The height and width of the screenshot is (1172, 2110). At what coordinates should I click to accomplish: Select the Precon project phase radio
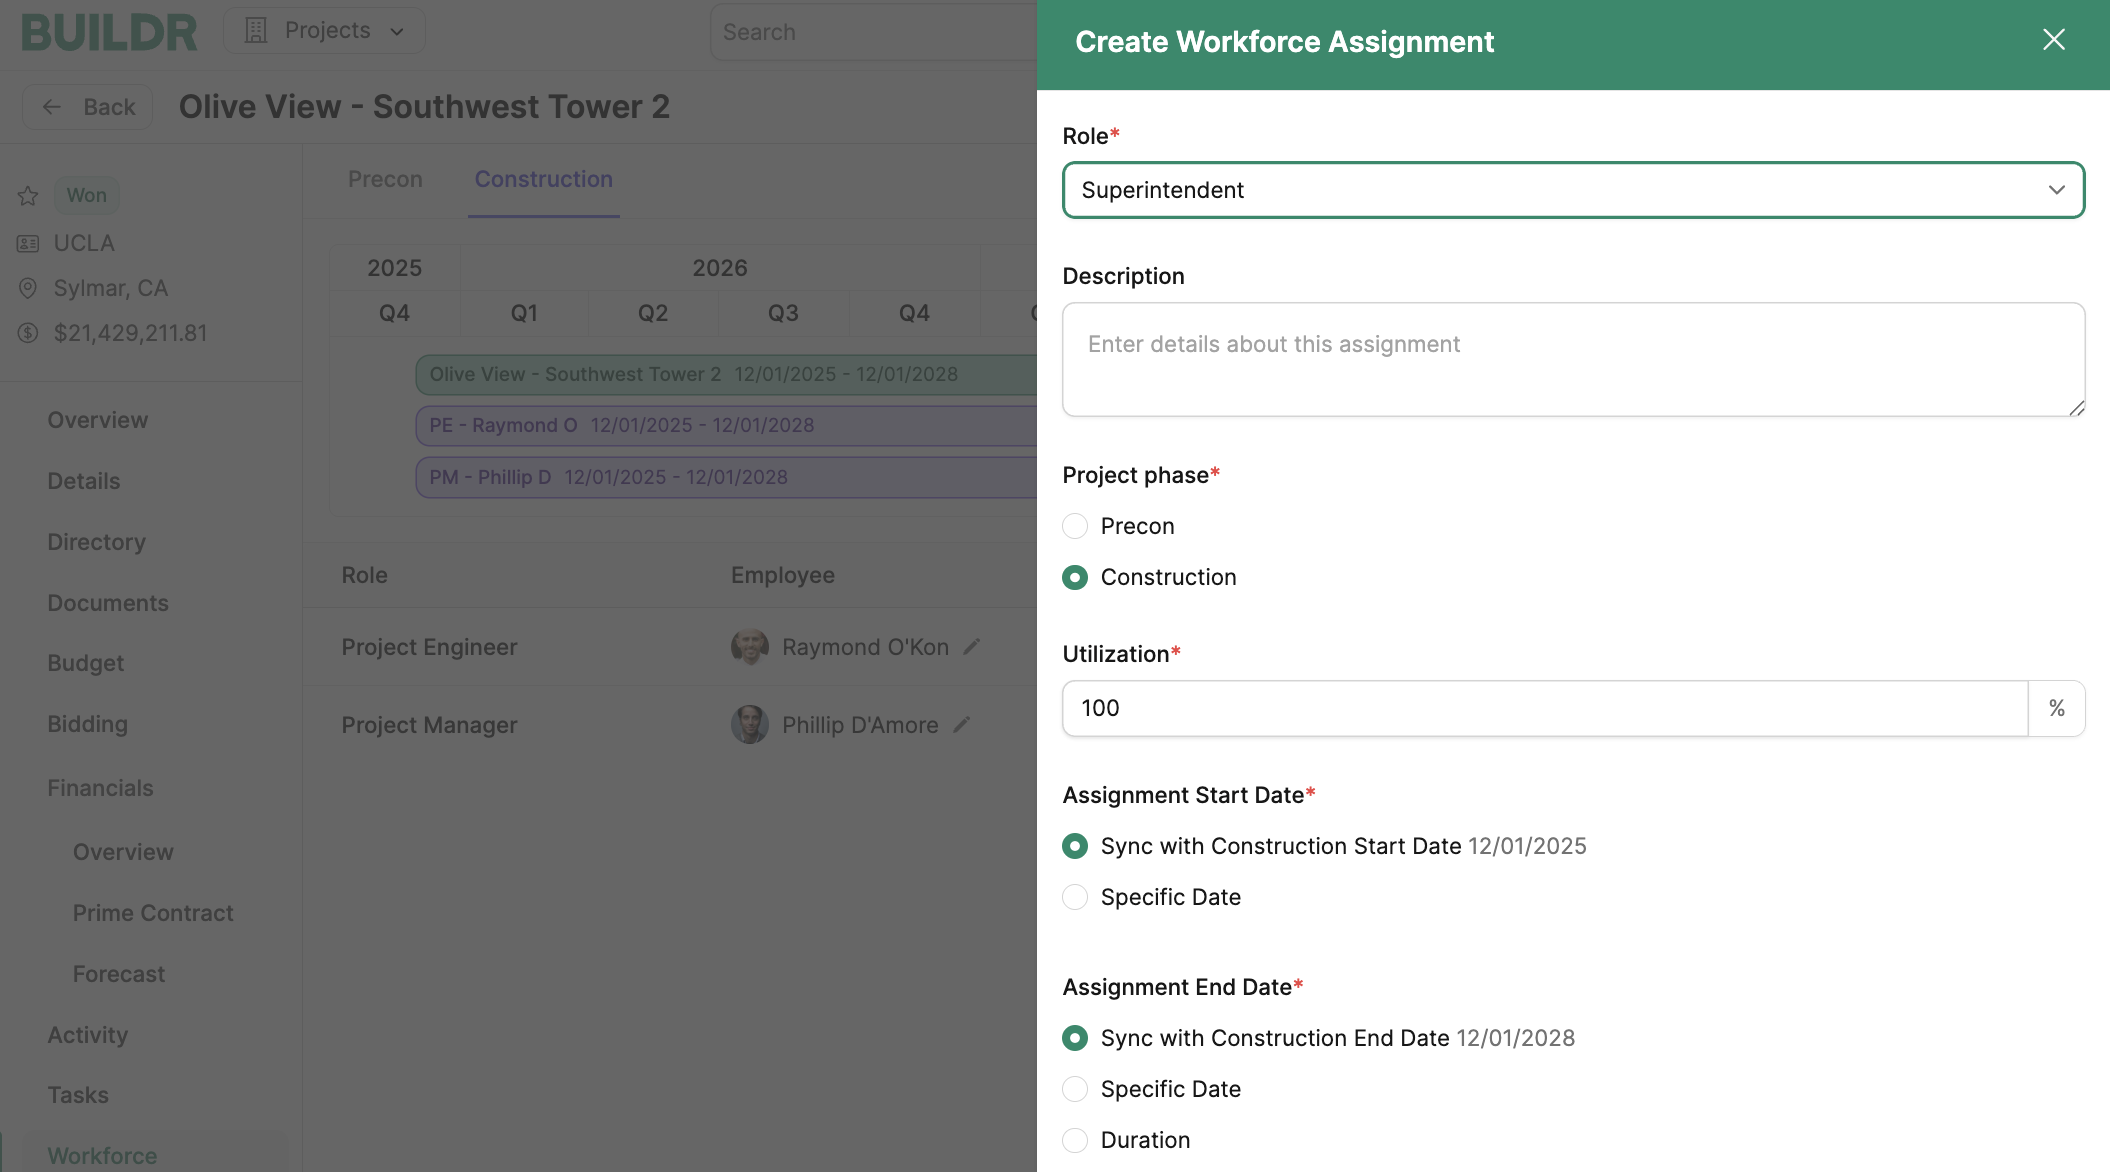(x=1075, y=526)
